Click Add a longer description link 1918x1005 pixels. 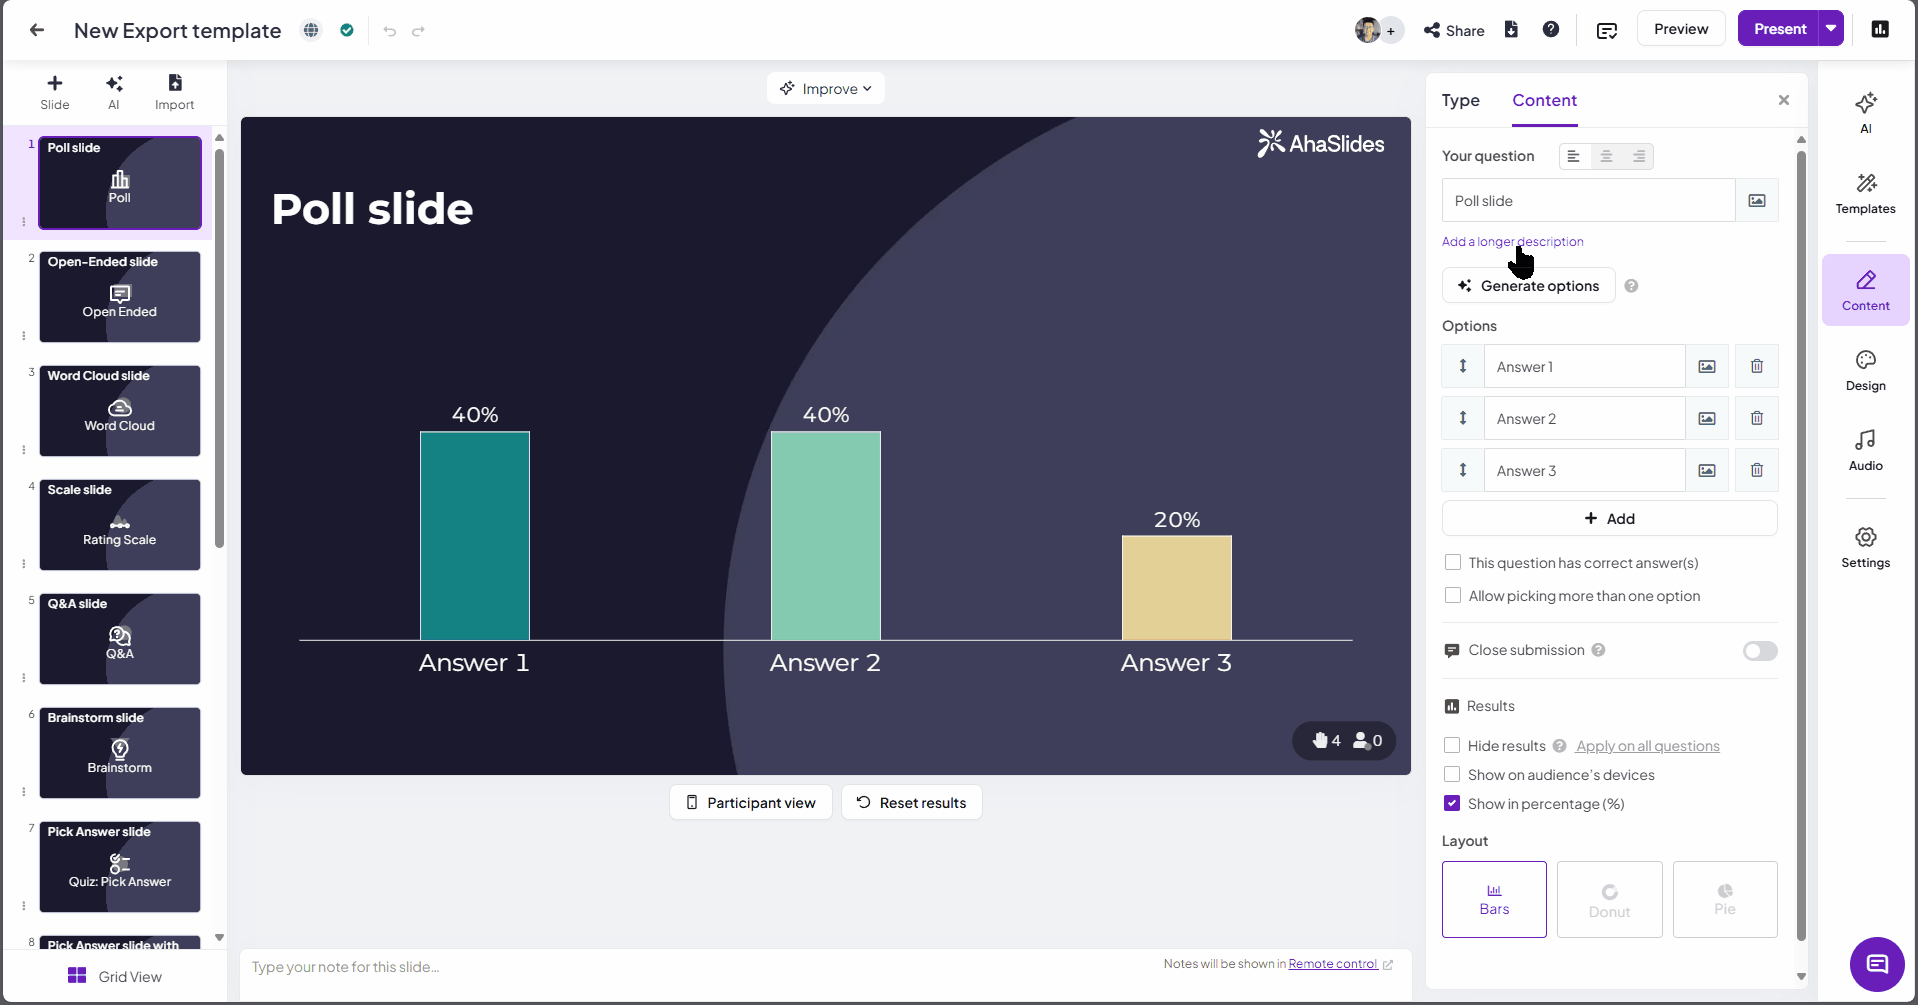click(1512, 242)
